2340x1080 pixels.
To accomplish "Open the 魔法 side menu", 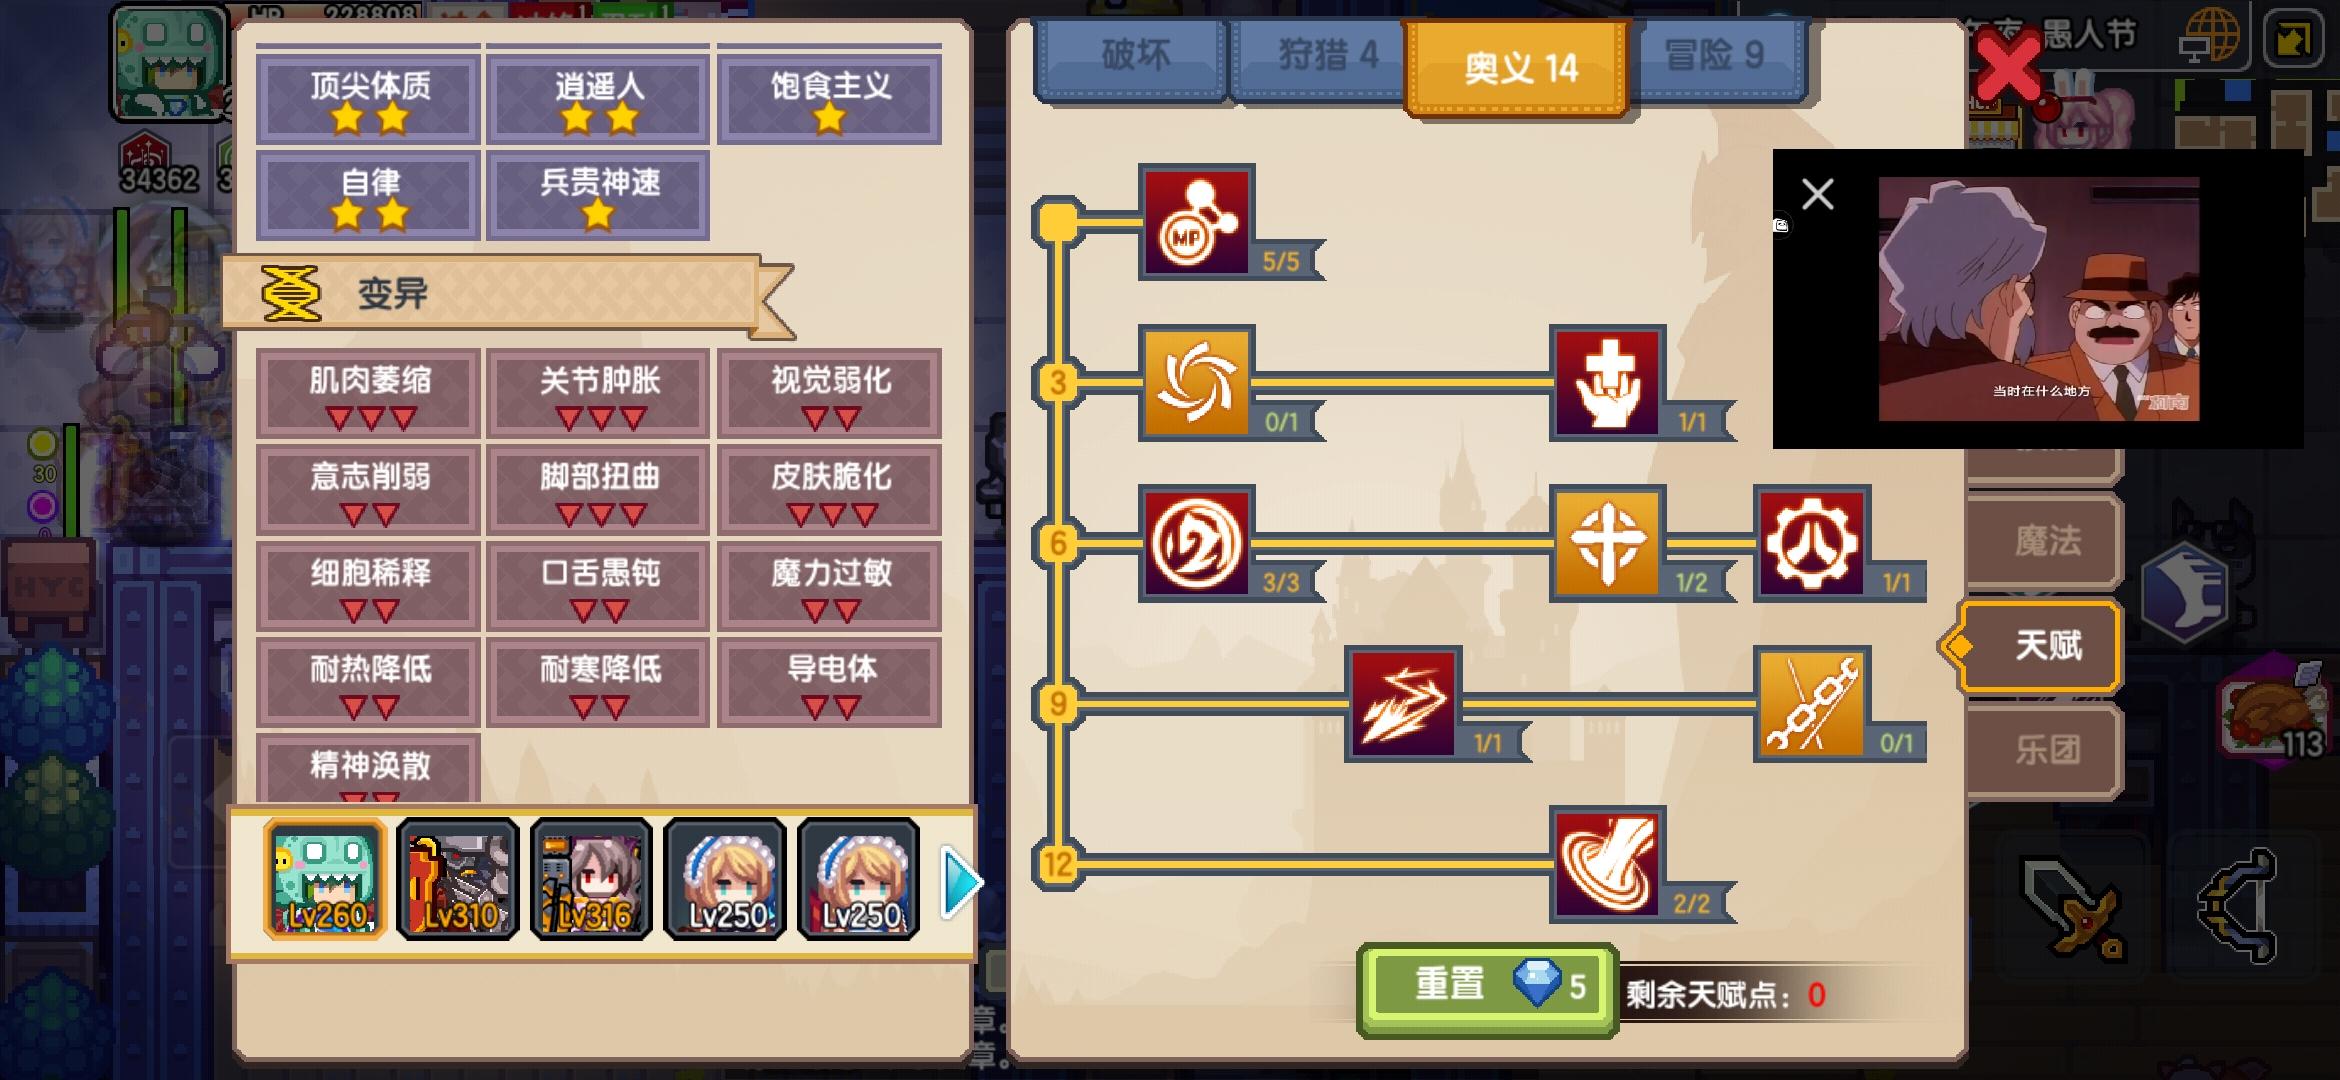I will pyautogui.click(x=2044, y=541).
